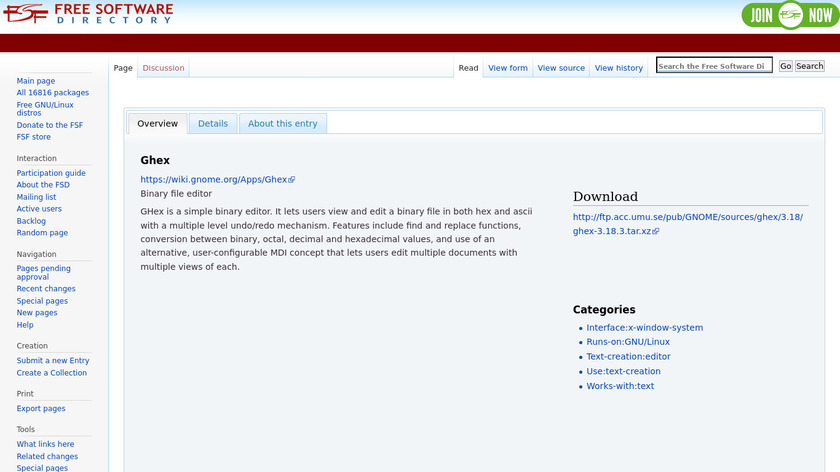This screenshot has height=472, width=840.
Task: Open the Interface:x-window-system category
Action: [644, 327]
